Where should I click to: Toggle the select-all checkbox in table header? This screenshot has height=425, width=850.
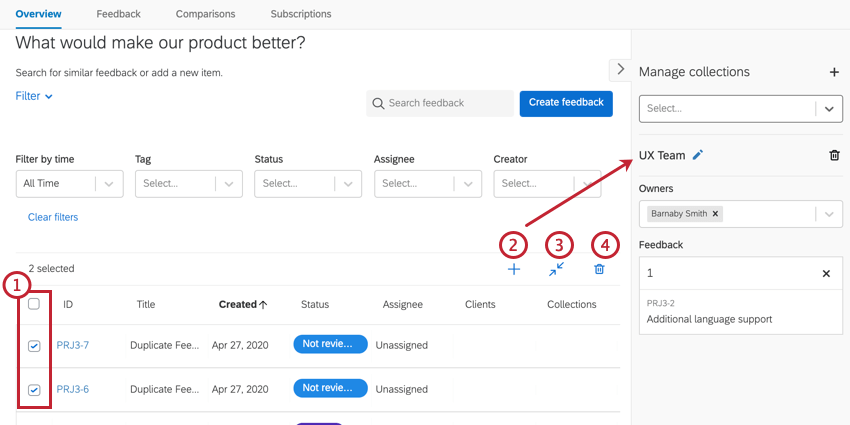[34, 304]
